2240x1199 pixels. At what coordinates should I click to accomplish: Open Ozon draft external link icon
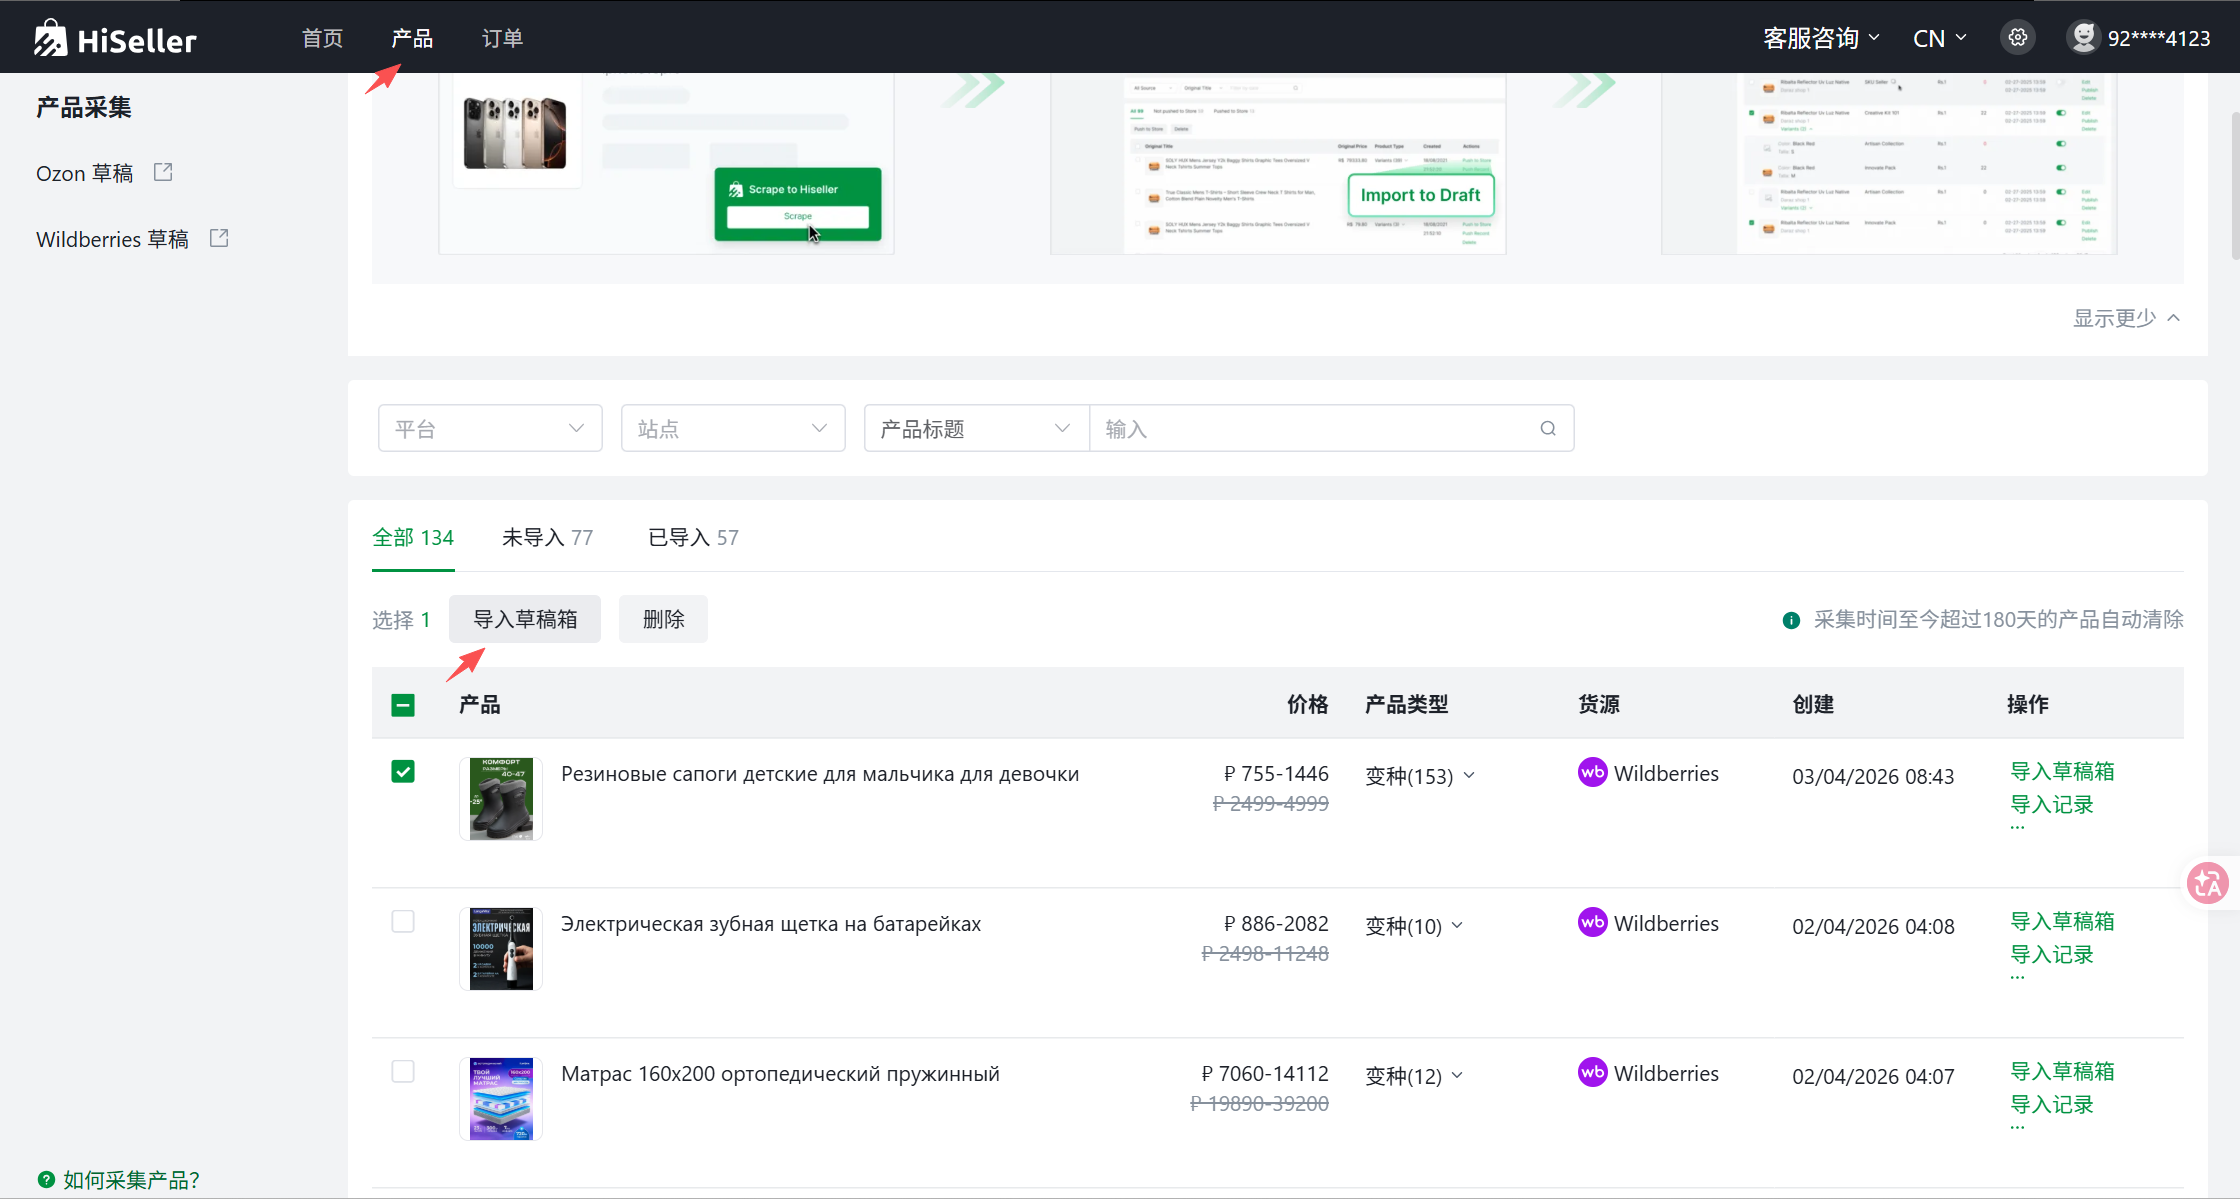click(163, 172)
